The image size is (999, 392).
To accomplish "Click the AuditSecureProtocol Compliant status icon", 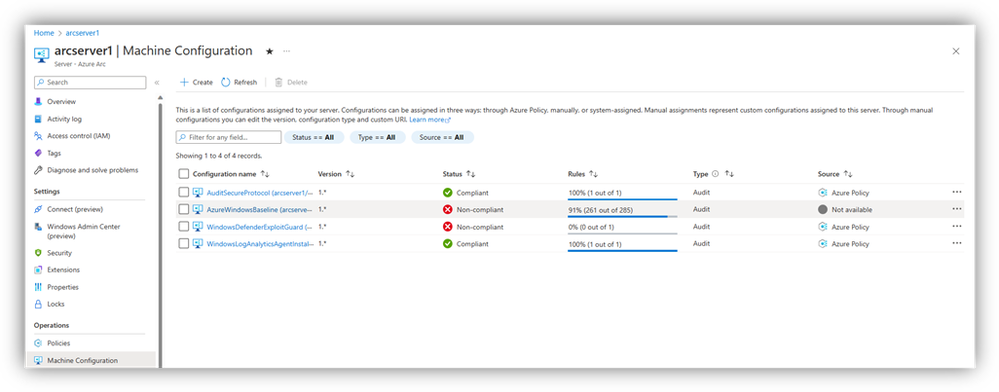I will pos(447,192).
